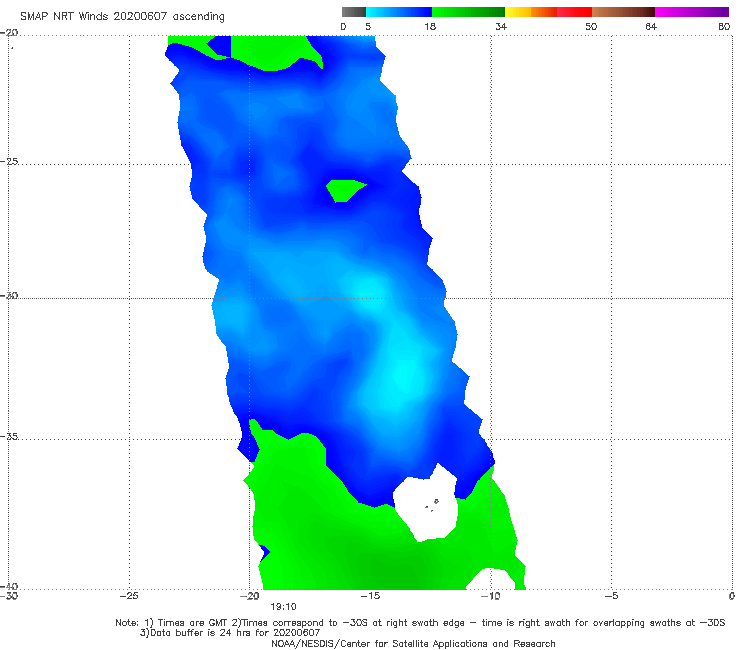Click the small isolated green patch near -26 latitude
This screenshot has height=650, width=740.
pos(346,191)
